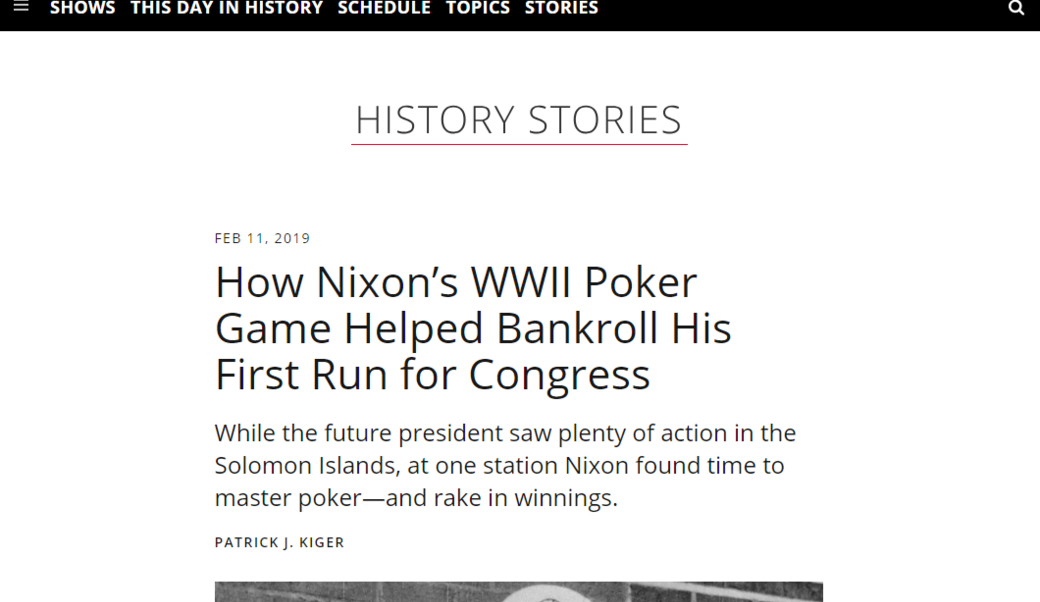Click the FEB 11, 2019 date text
This screenshot has width=1040, height=602.
pos(261,238)
